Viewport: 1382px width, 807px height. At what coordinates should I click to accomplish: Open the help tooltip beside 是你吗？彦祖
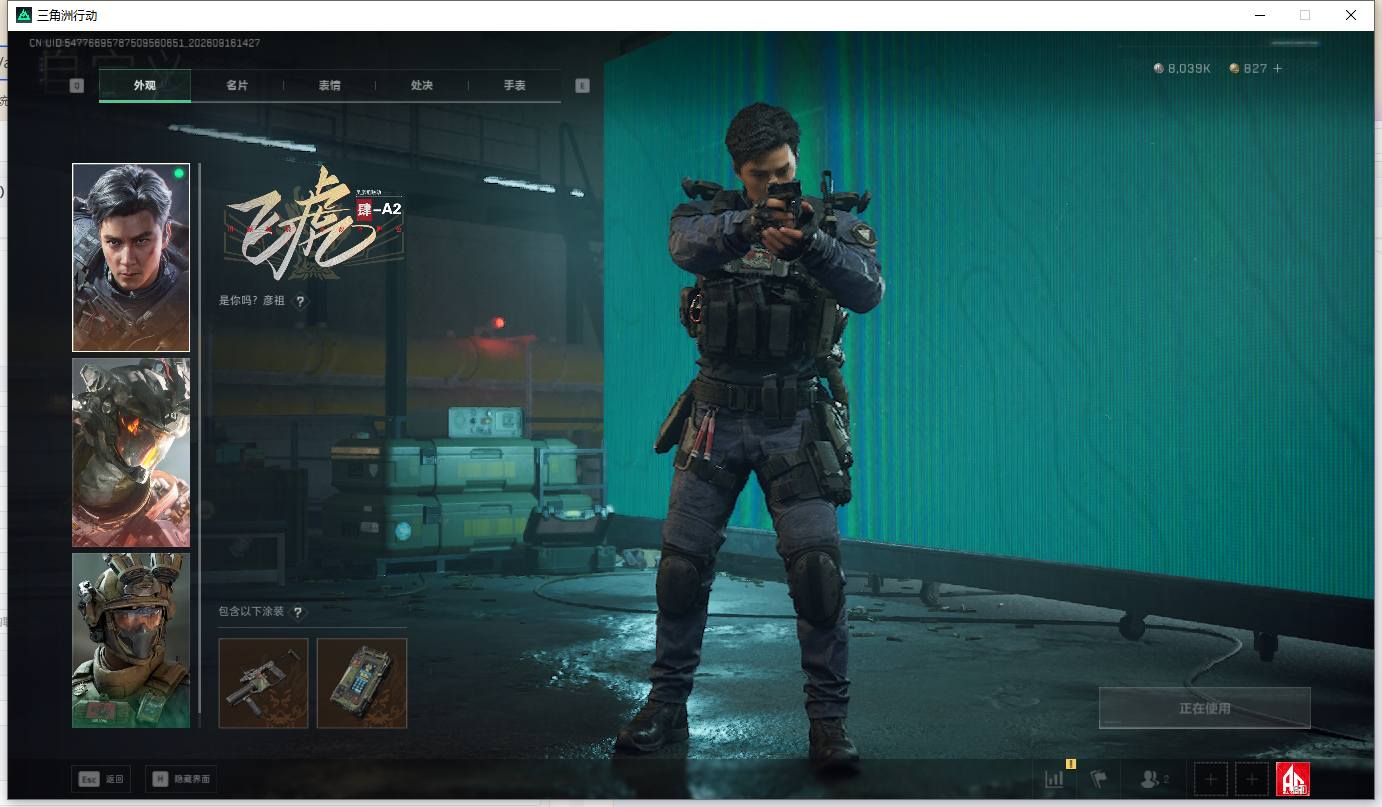[300, 301]
